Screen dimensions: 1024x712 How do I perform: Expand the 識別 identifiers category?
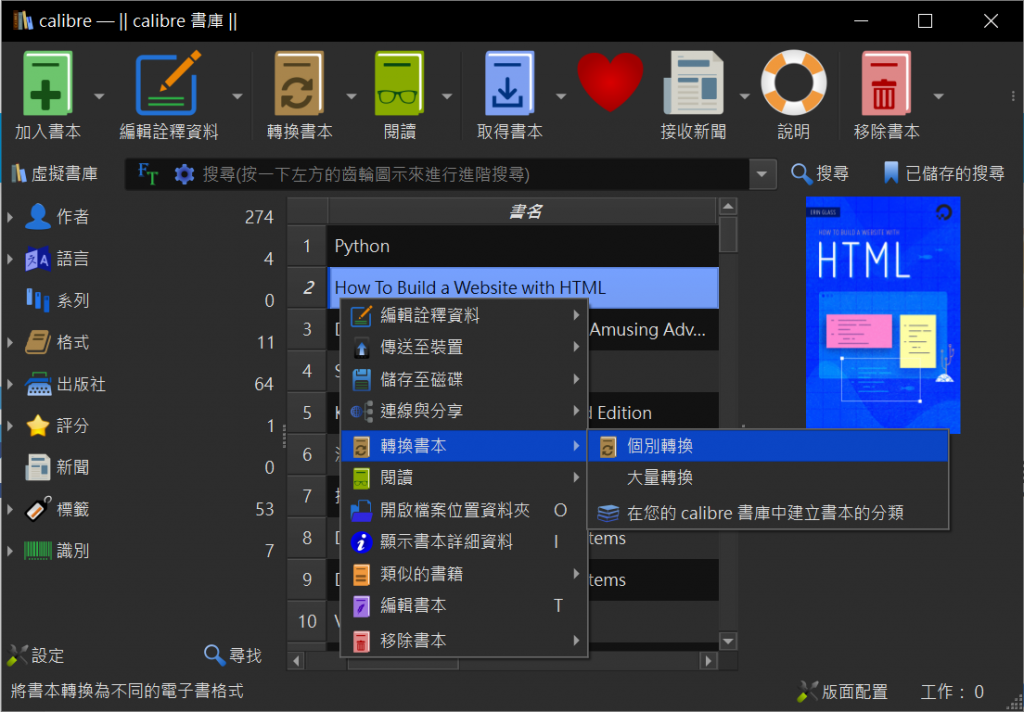click(10, 551)
